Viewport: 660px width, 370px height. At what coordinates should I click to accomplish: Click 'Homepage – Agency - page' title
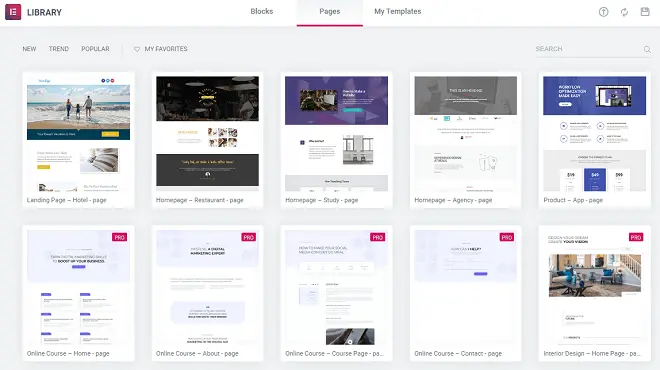453,200
